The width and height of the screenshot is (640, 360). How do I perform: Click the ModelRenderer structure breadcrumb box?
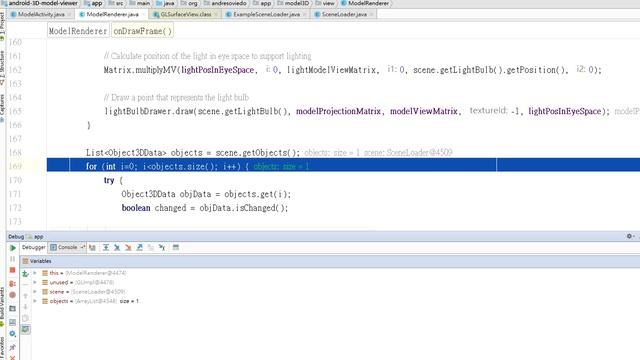tap(78, 31)
